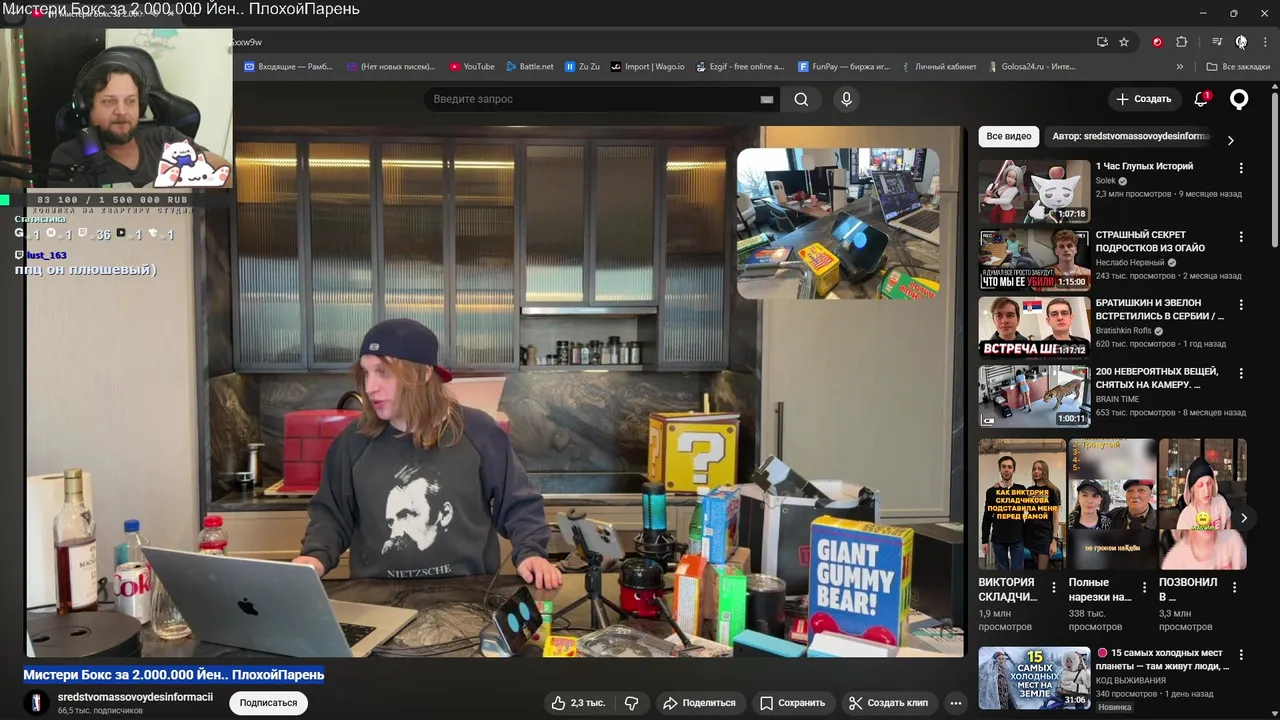Open the 'Import | Wago.io' bookmark
The image size is (1280, 720).
pyautogui.click(x=648, y=67)
